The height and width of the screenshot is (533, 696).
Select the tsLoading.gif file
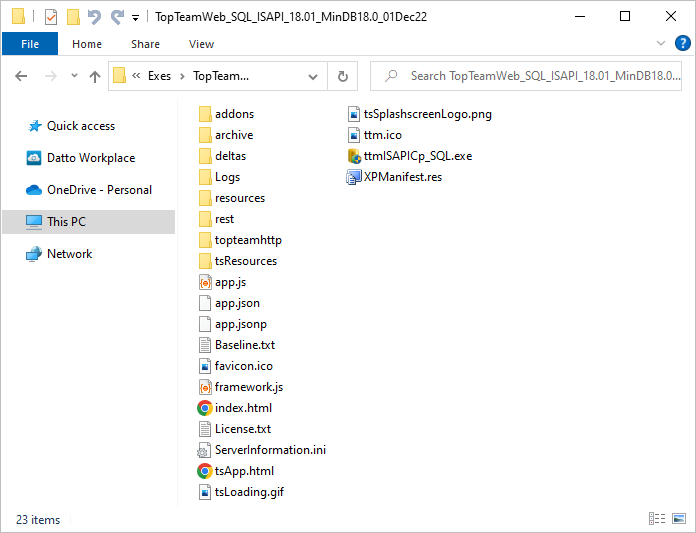point(242,492)
